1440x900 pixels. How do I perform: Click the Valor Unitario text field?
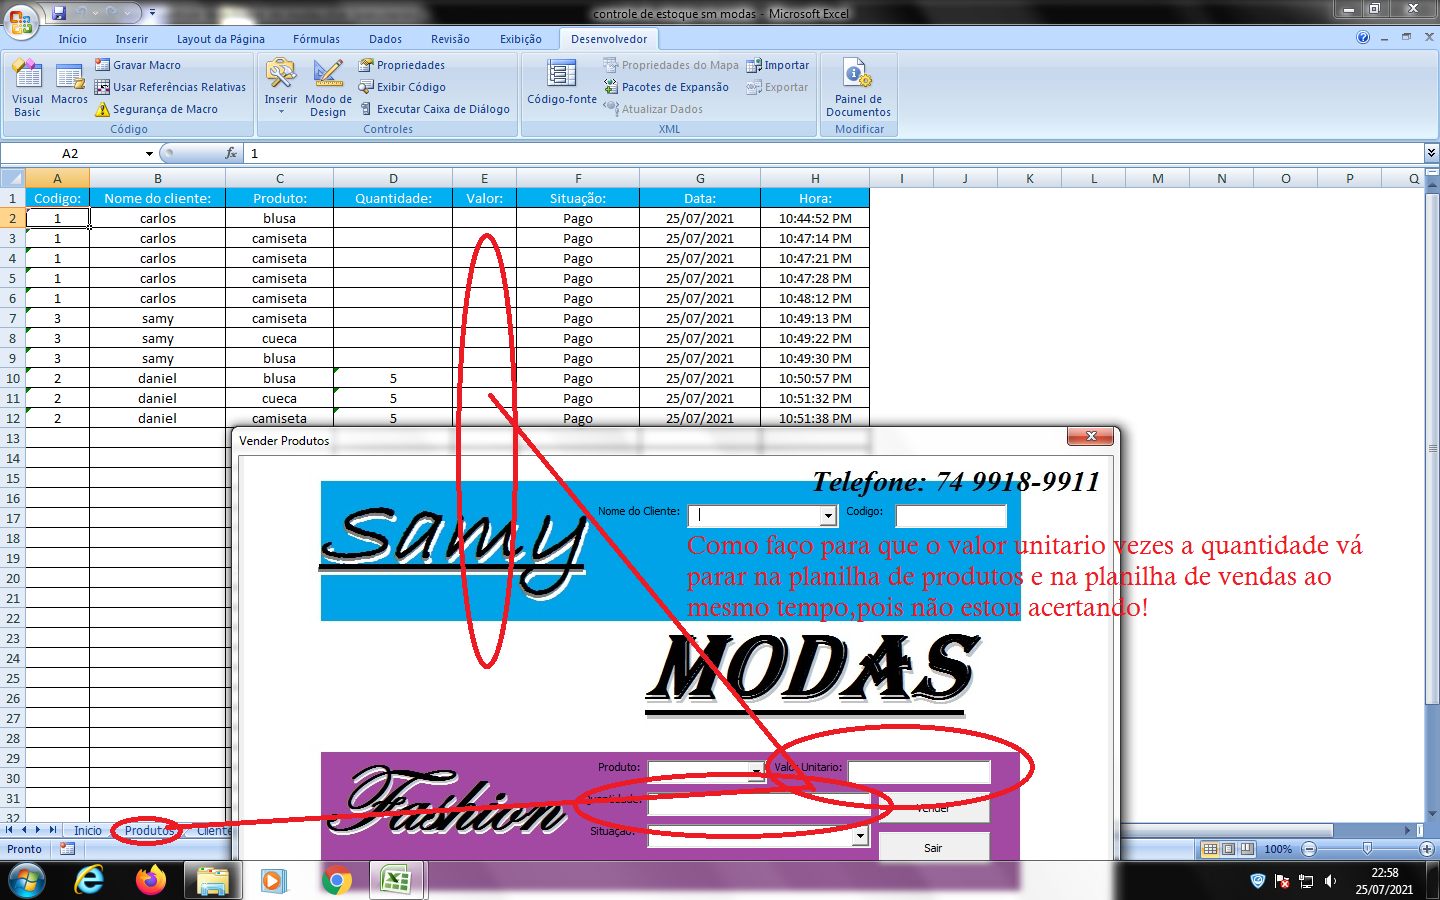tap(919, 772)
